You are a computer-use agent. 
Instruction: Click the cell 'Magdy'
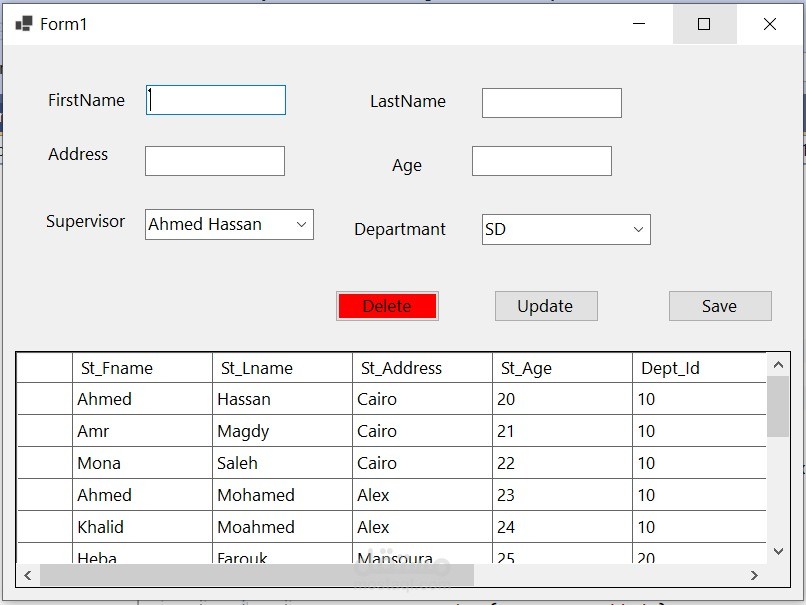pos(282,431)
